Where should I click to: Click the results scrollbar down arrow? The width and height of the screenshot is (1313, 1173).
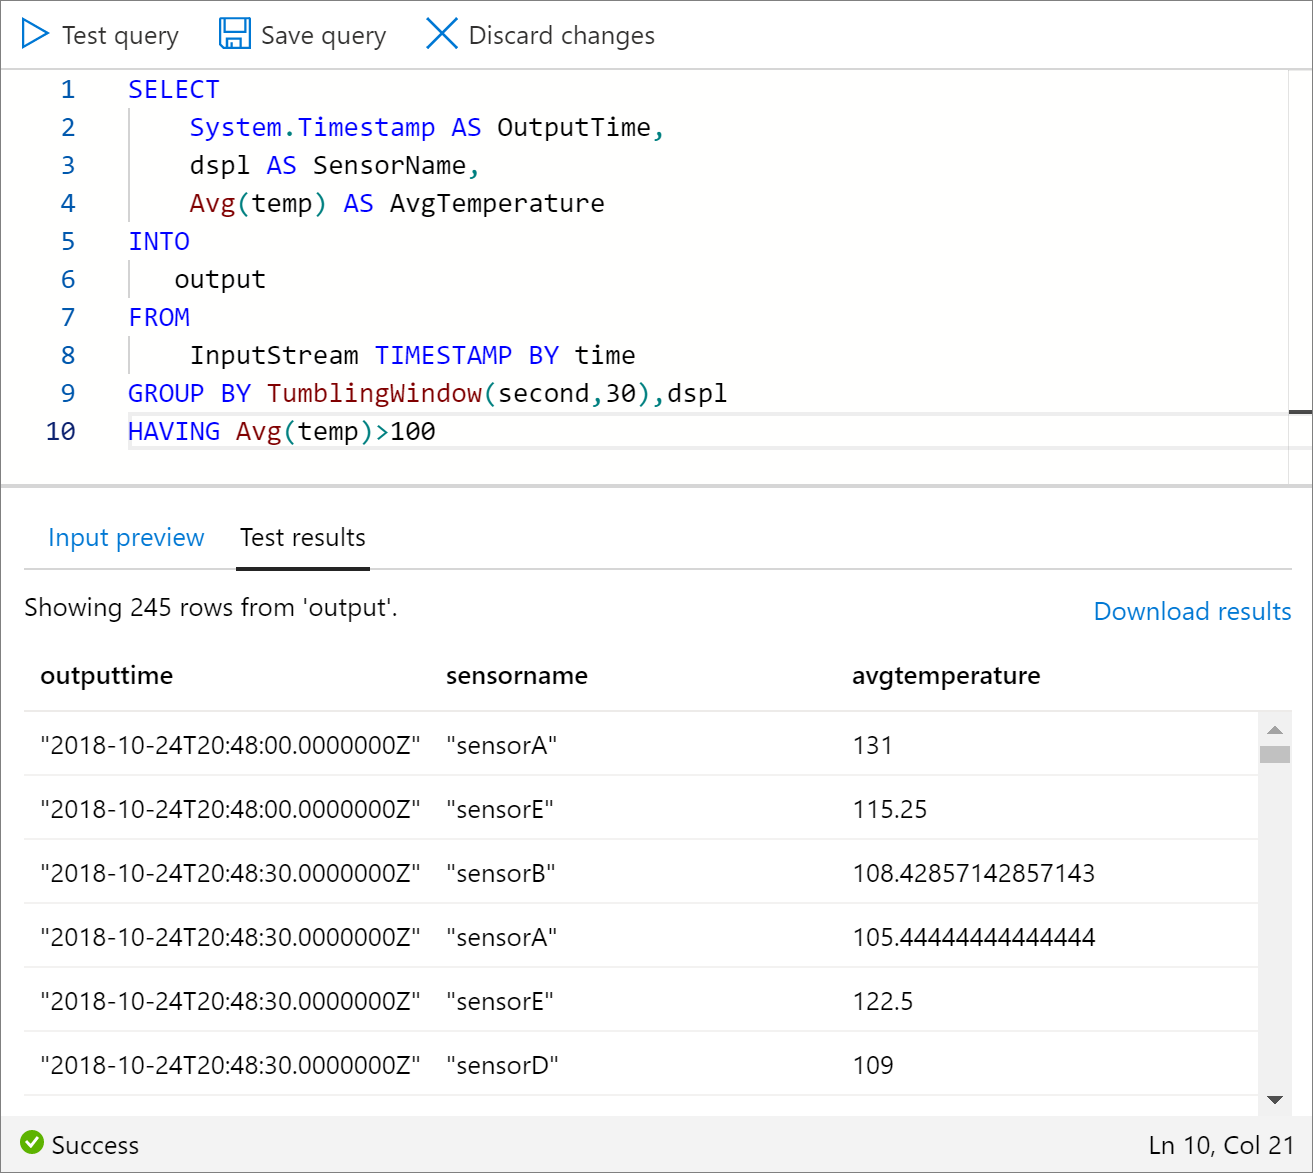coord(1274,1100)
